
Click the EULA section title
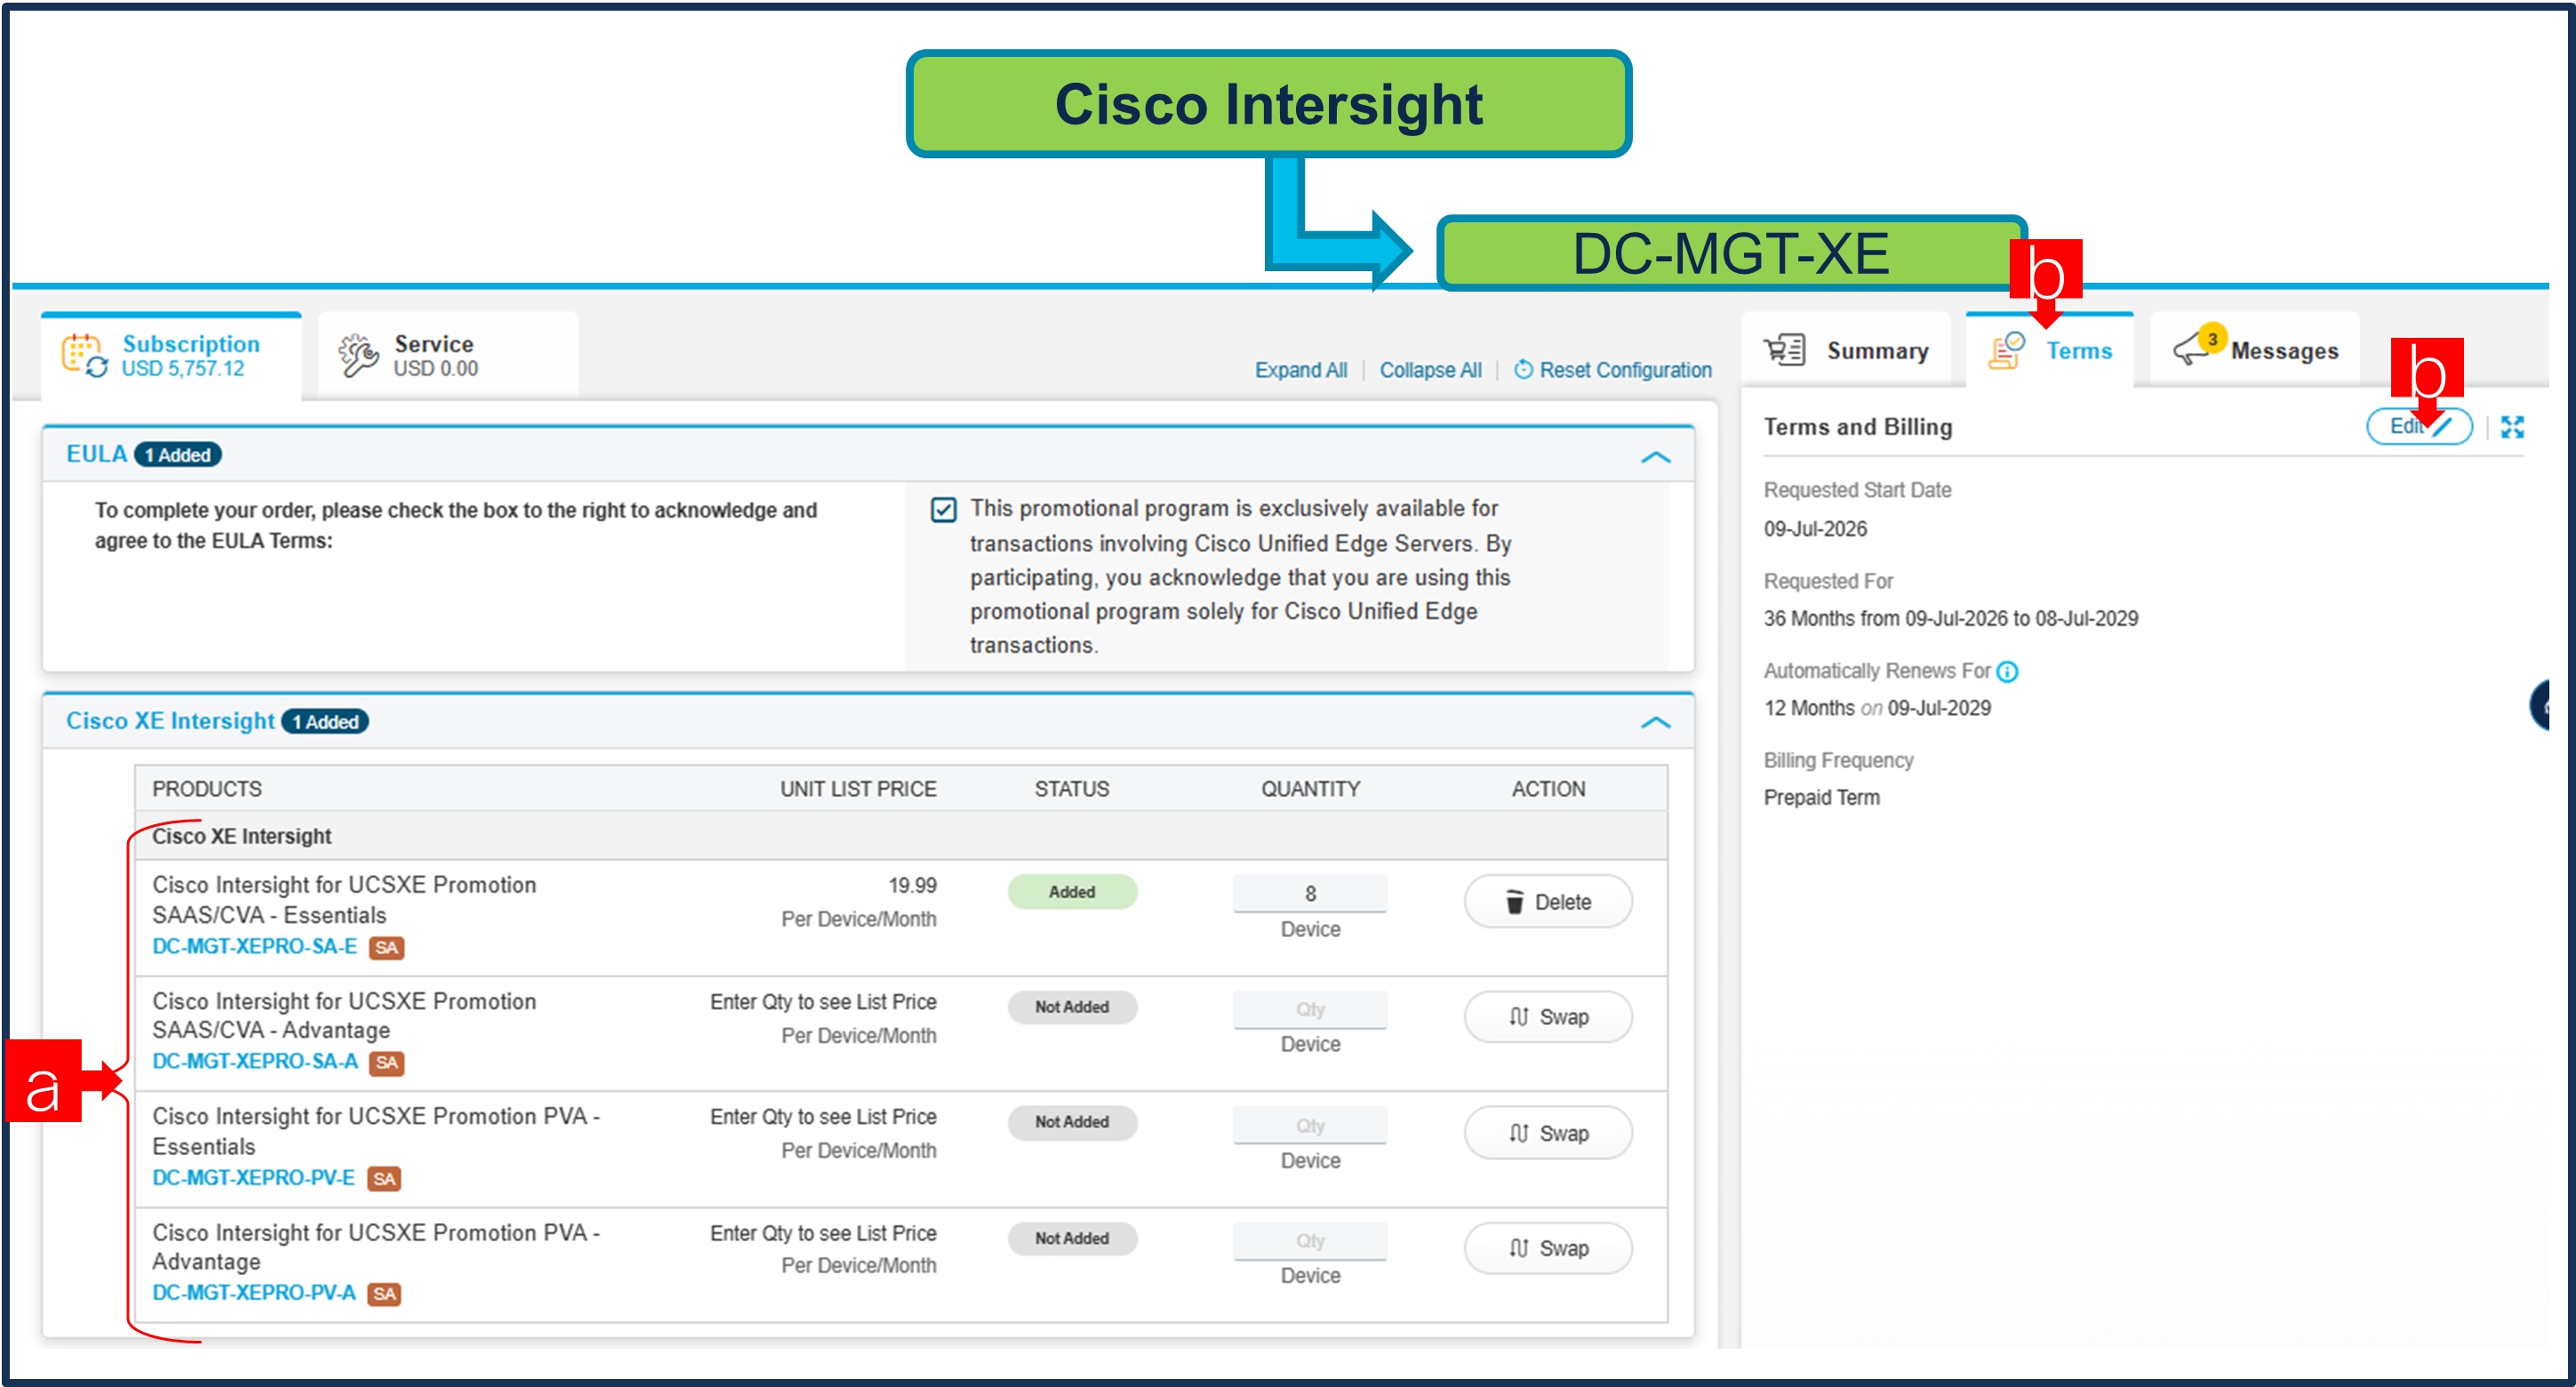[x=96, y=454]
